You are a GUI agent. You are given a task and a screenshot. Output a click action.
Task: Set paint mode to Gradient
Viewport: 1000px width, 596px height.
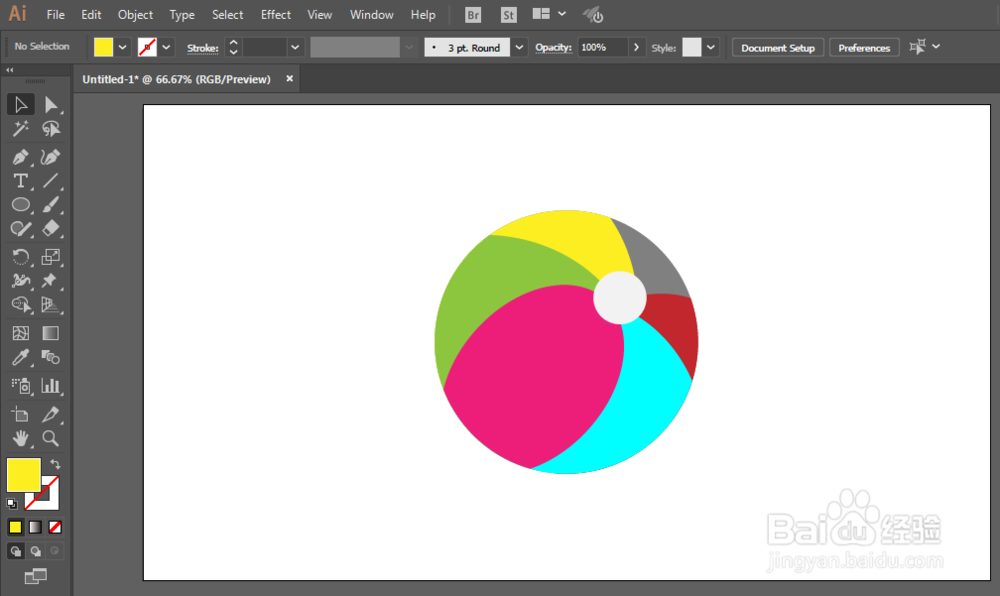click(35, 527)
